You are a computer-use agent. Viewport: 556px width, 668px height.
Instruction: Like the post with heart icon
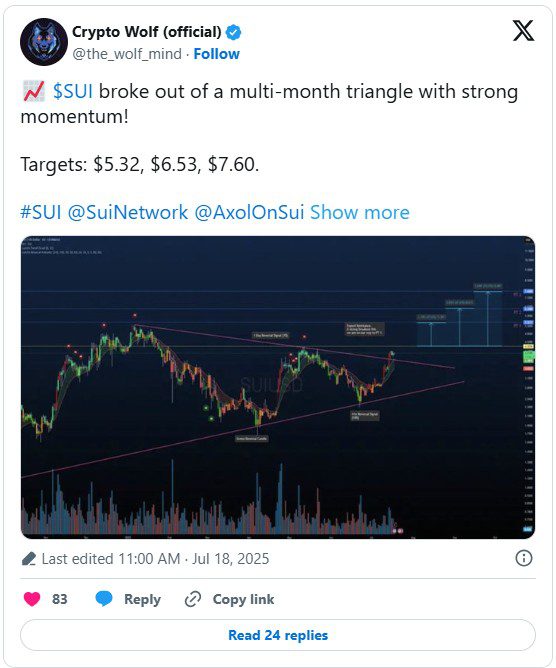32,599
